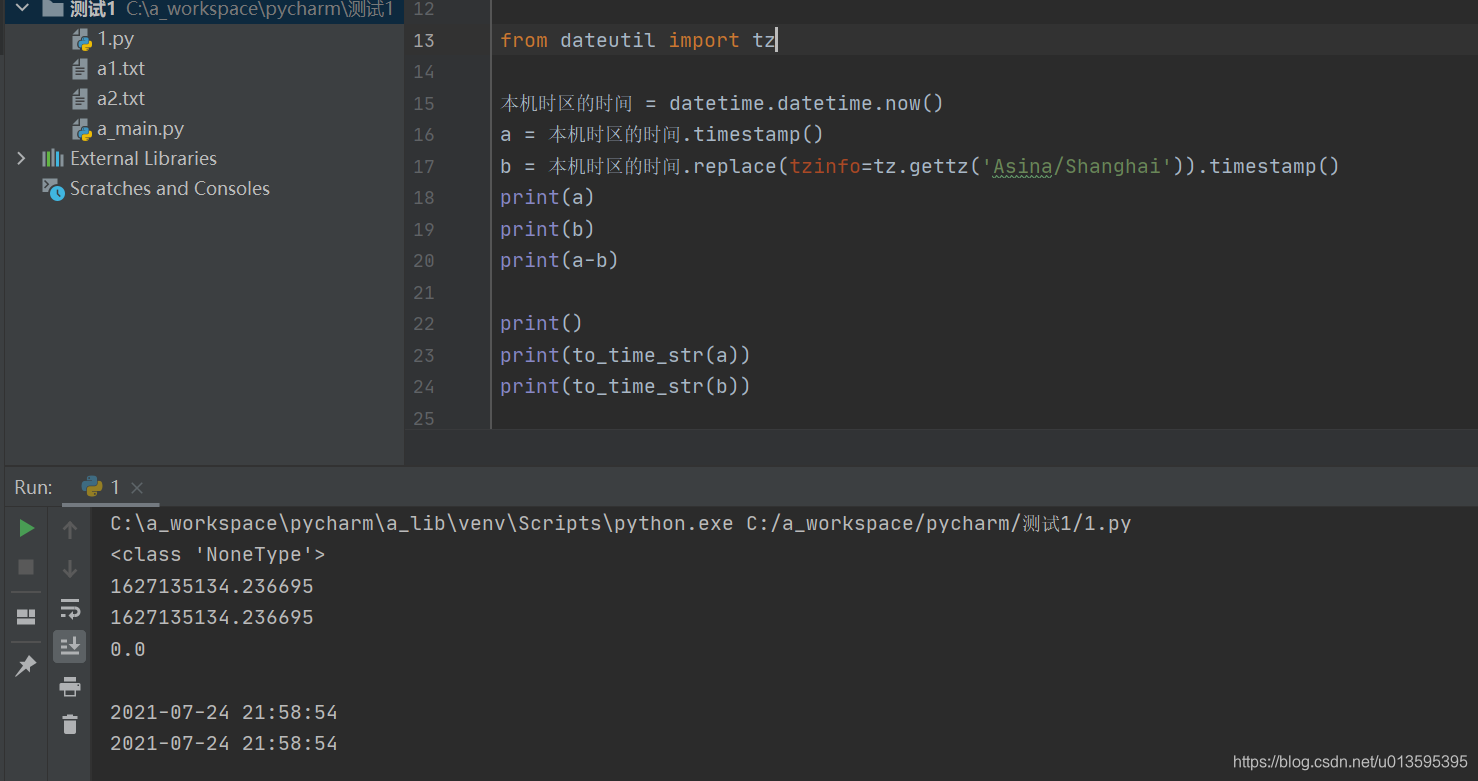Screen dimensions: 1478x781
Task: Toggle soft-wrap in the console
Action: click(x=69, y=608)
